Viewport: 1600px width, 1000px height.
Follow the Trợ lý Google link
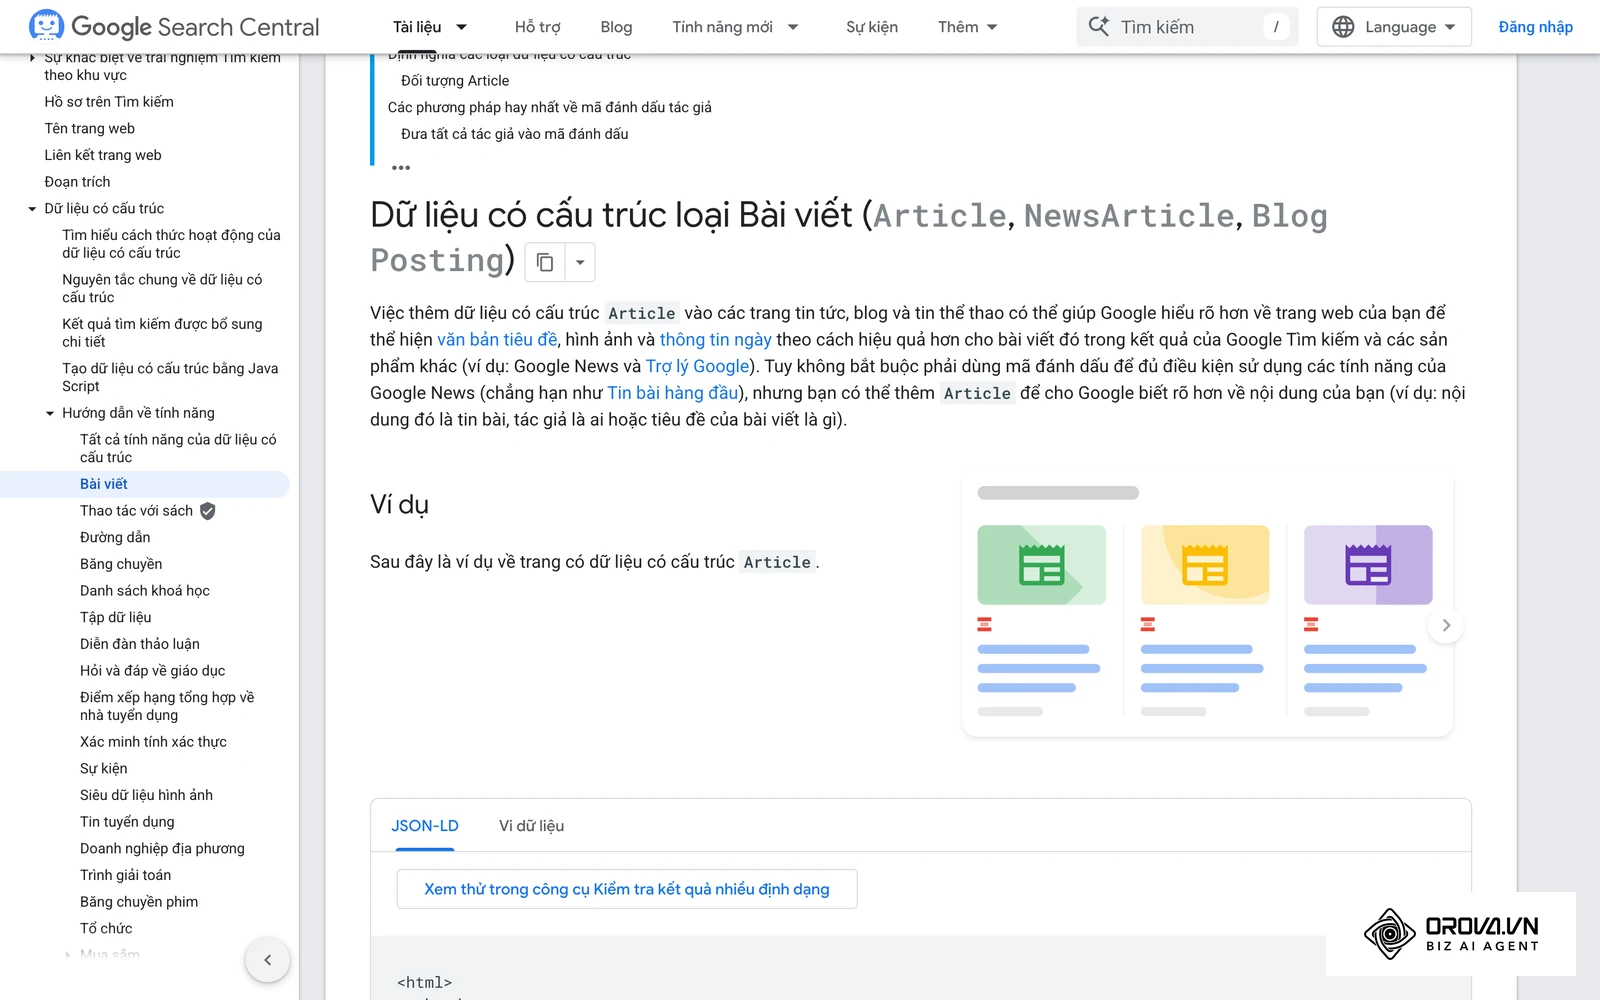click(x=697, y=366)
